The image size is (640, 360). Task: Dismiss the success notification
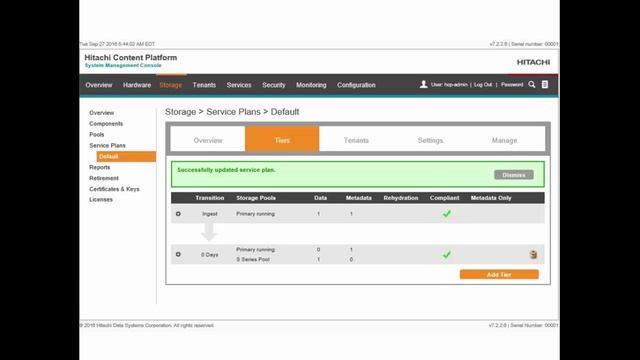pyautogui.click(x=513, y=175)
